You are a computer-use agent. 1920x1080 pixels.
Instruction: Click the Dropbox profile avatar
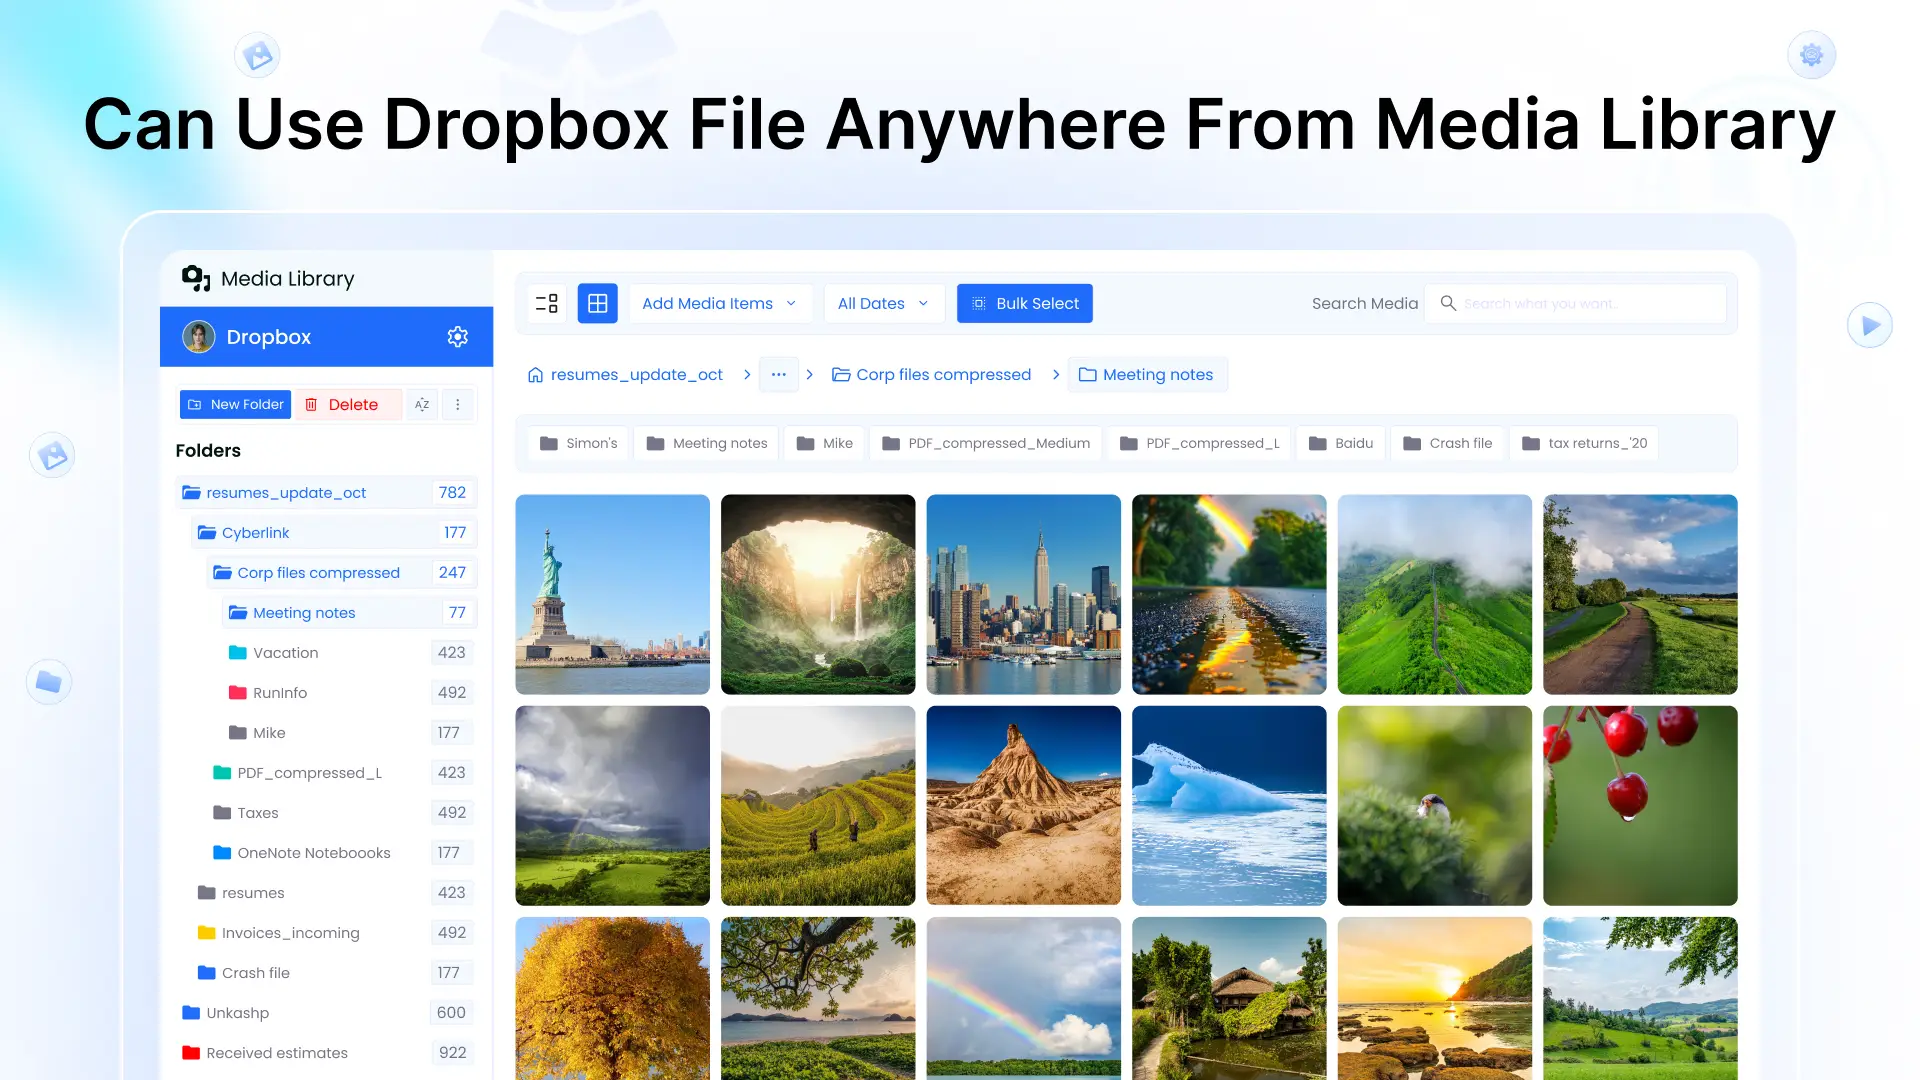(199, 337)
